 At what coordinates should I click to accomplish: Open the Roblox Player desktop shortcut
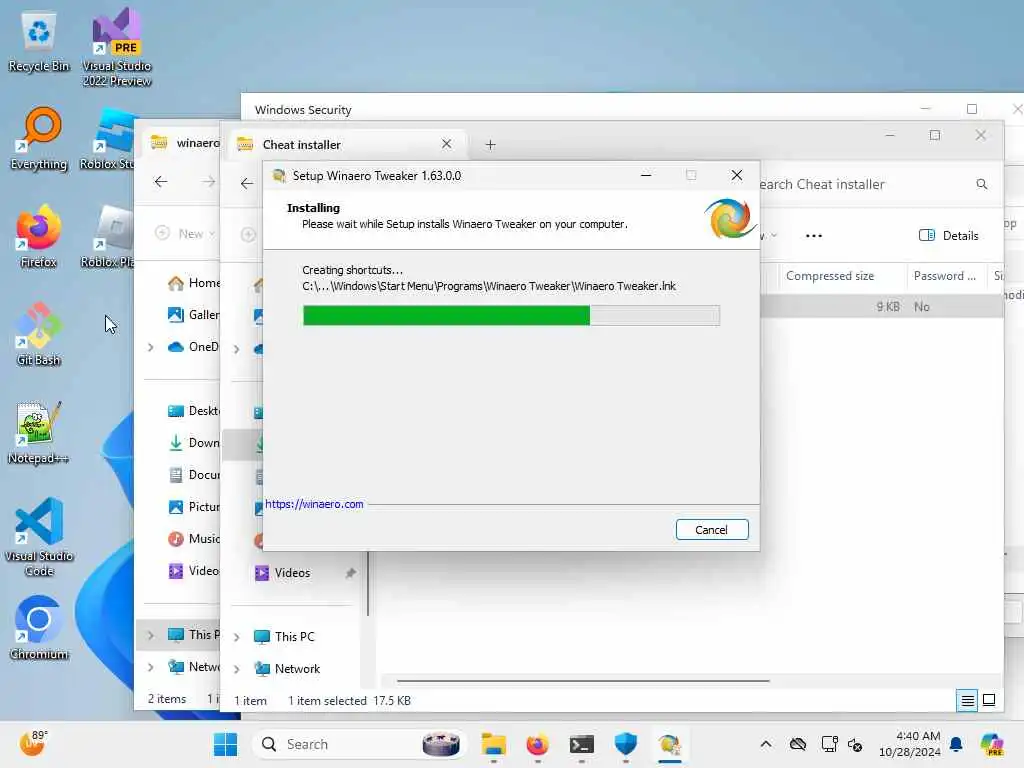click(108, 237)
